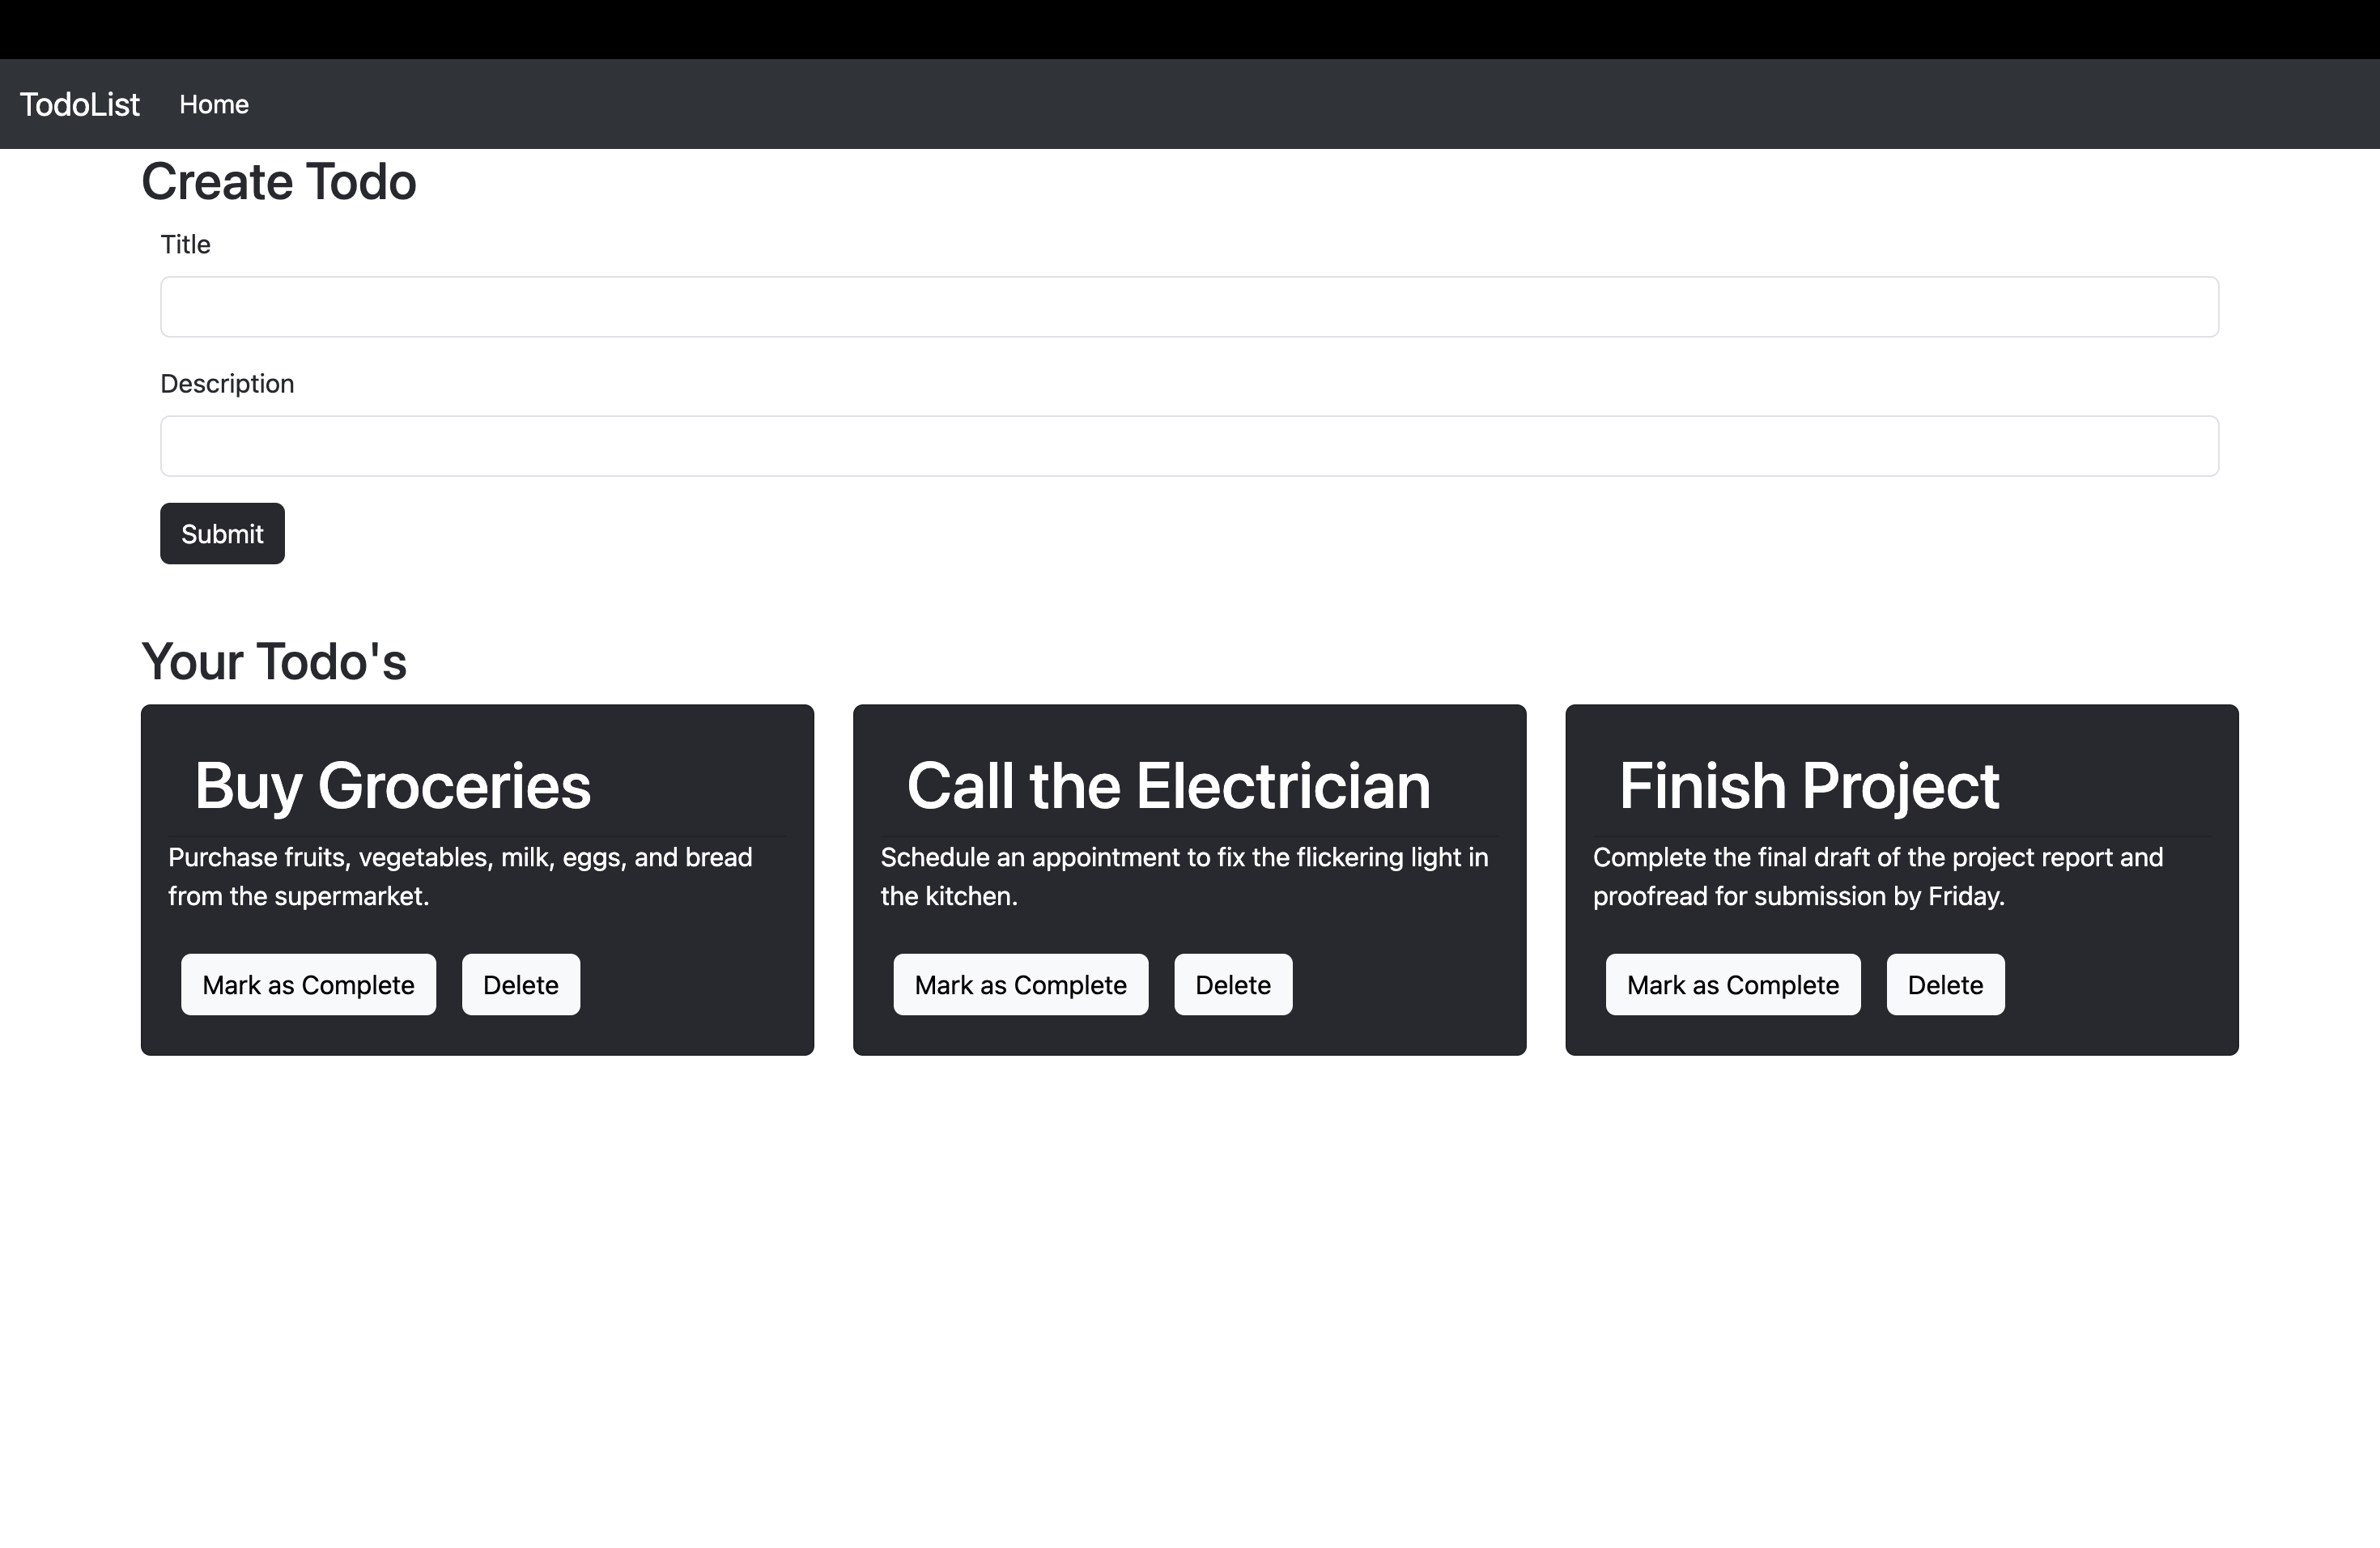Mark Finish Project as complete
The image size is (2380, 1548).
point(1733,985)
